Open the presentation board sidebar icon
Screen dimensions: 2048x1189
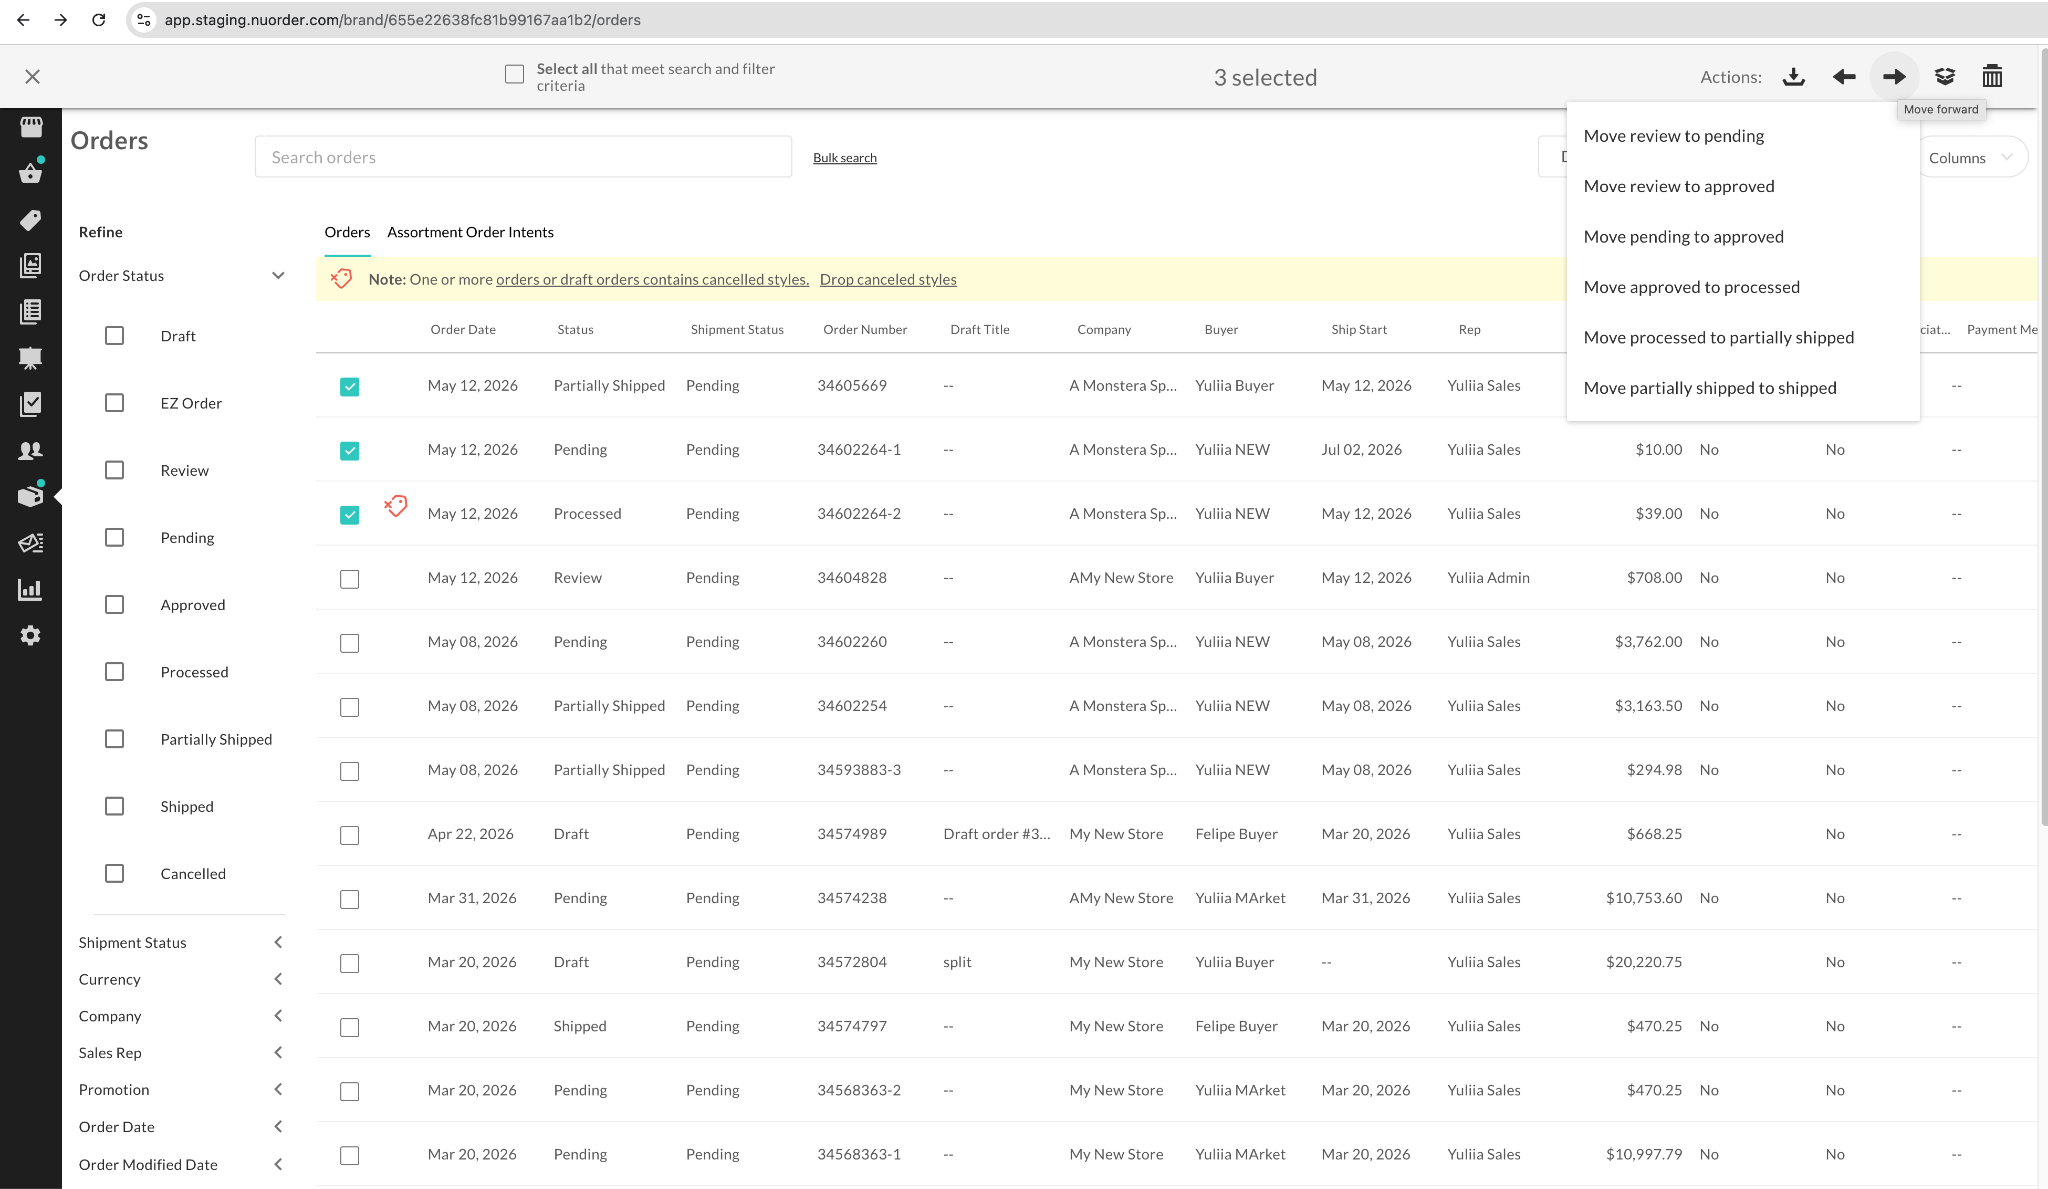pos(31,358)
